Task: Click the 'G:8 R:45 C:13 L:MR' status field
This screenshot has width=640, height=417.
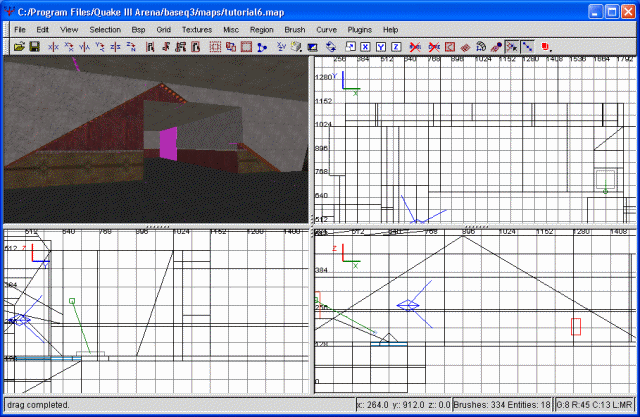Action: coord(594,405)
